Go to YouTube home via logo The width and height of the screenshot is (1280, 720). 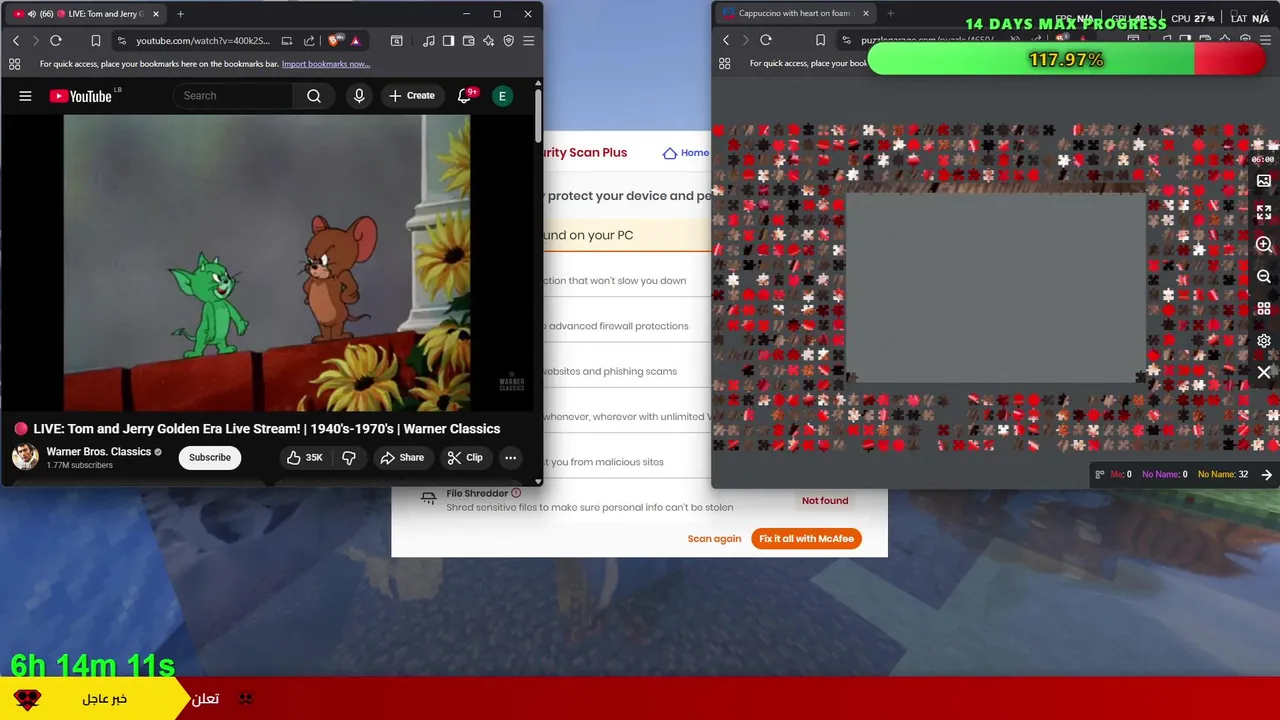click(80, 96)
